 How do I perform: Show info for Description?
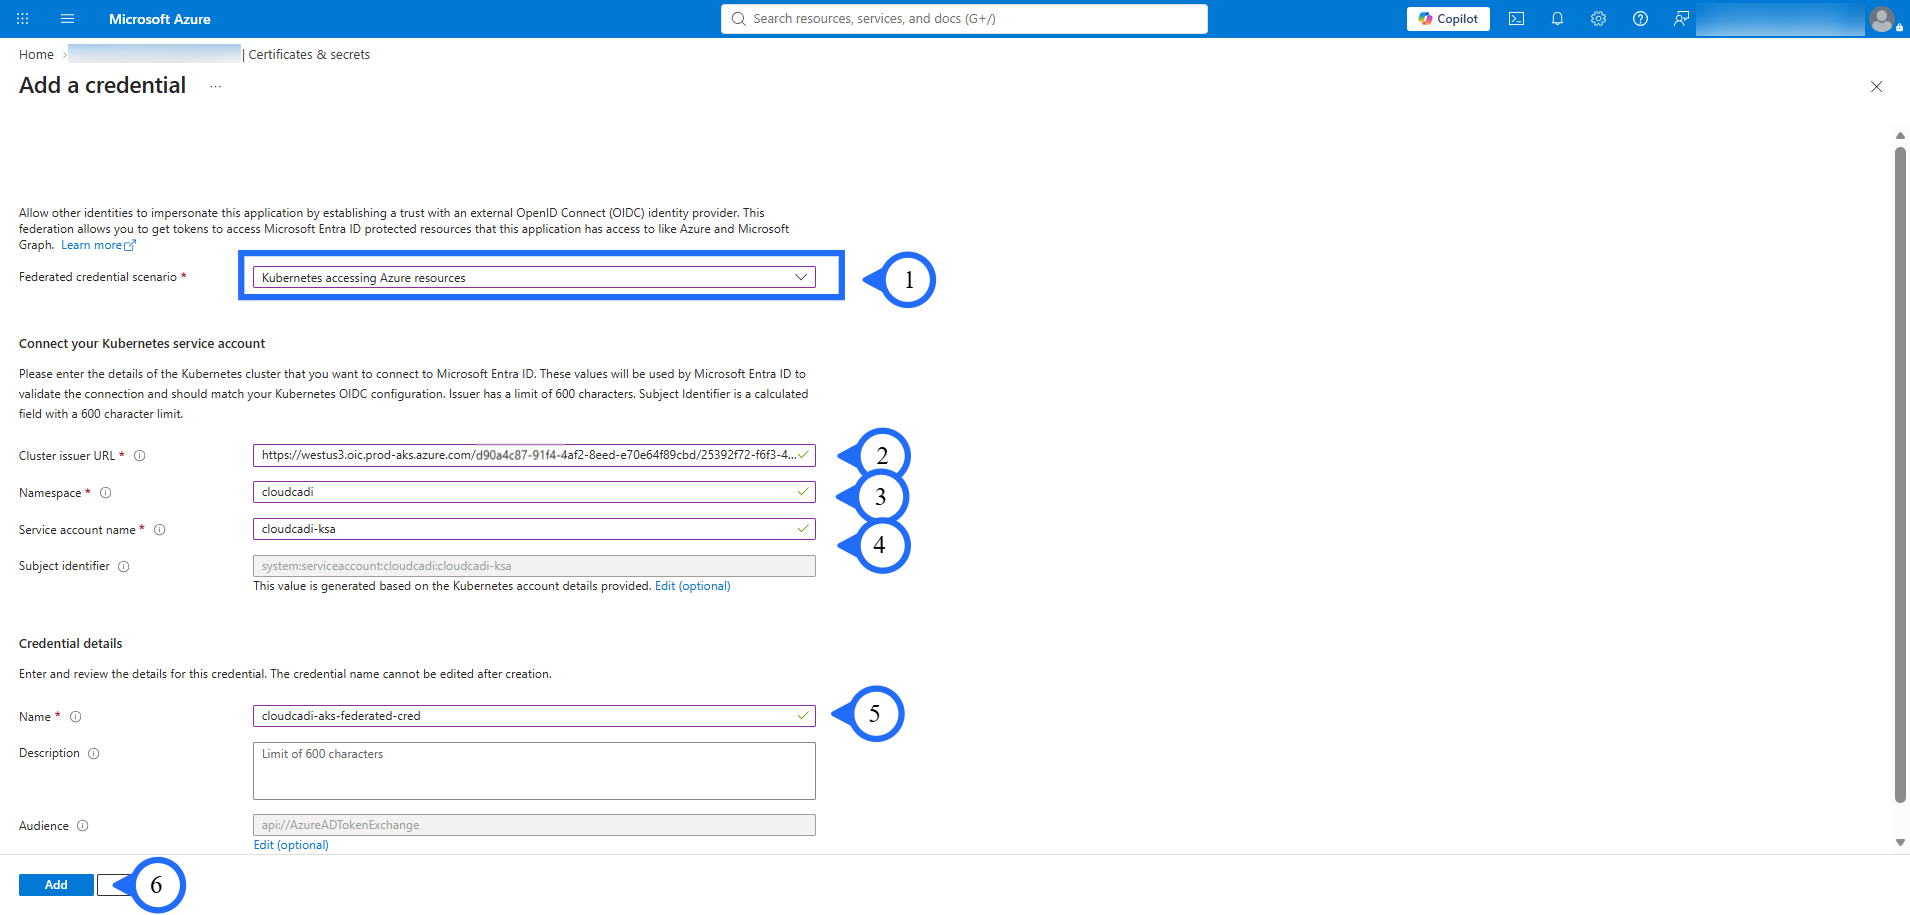[94, 754]
